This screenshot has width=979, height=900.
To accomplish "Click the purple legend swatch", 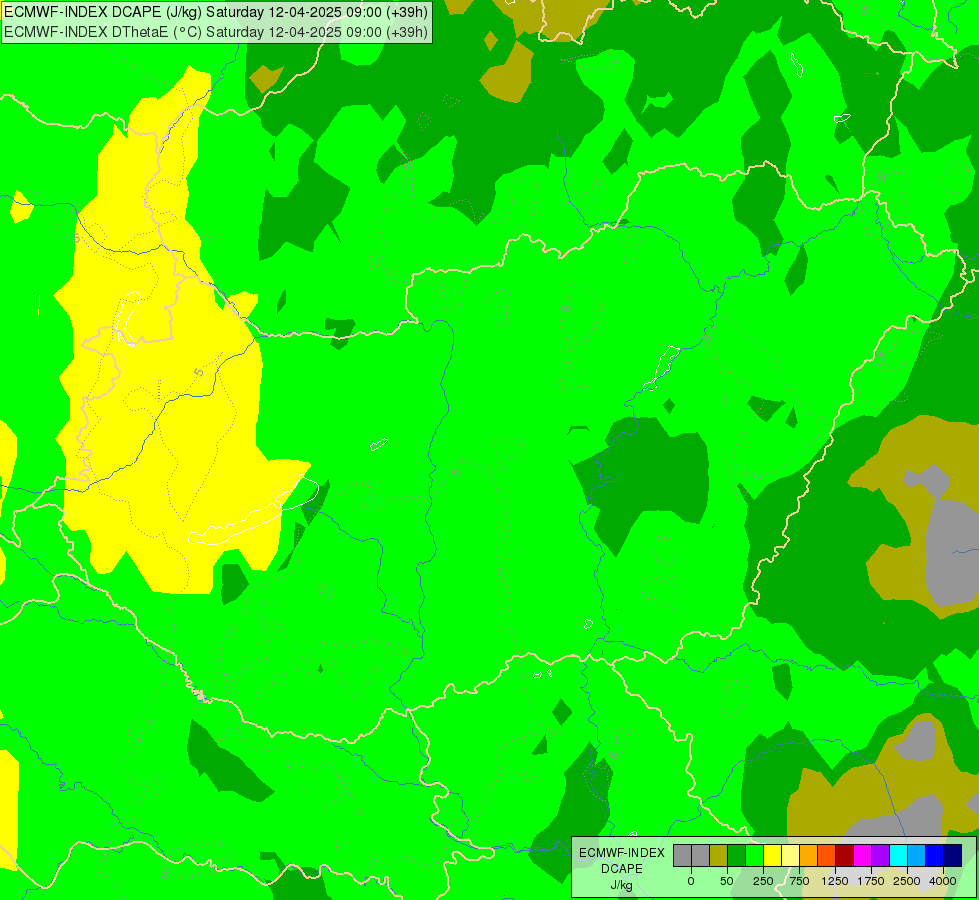I will coord(880,855).
